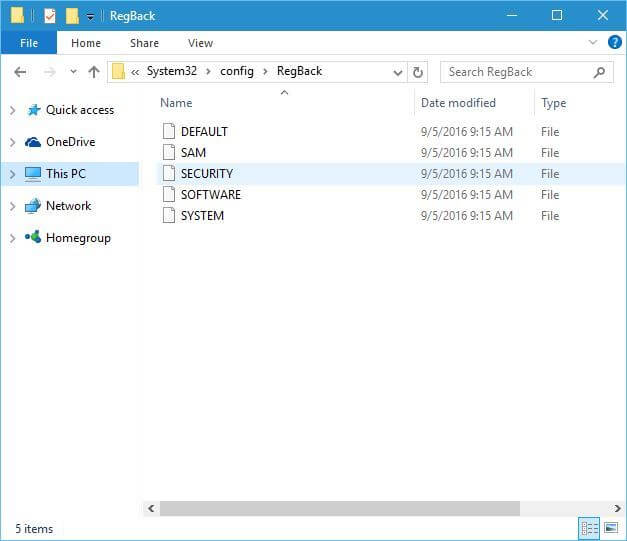The width and height of the screenshot is (627, 541).
Task: Expand the Homegroup tree node
Action: click(12, 238)
